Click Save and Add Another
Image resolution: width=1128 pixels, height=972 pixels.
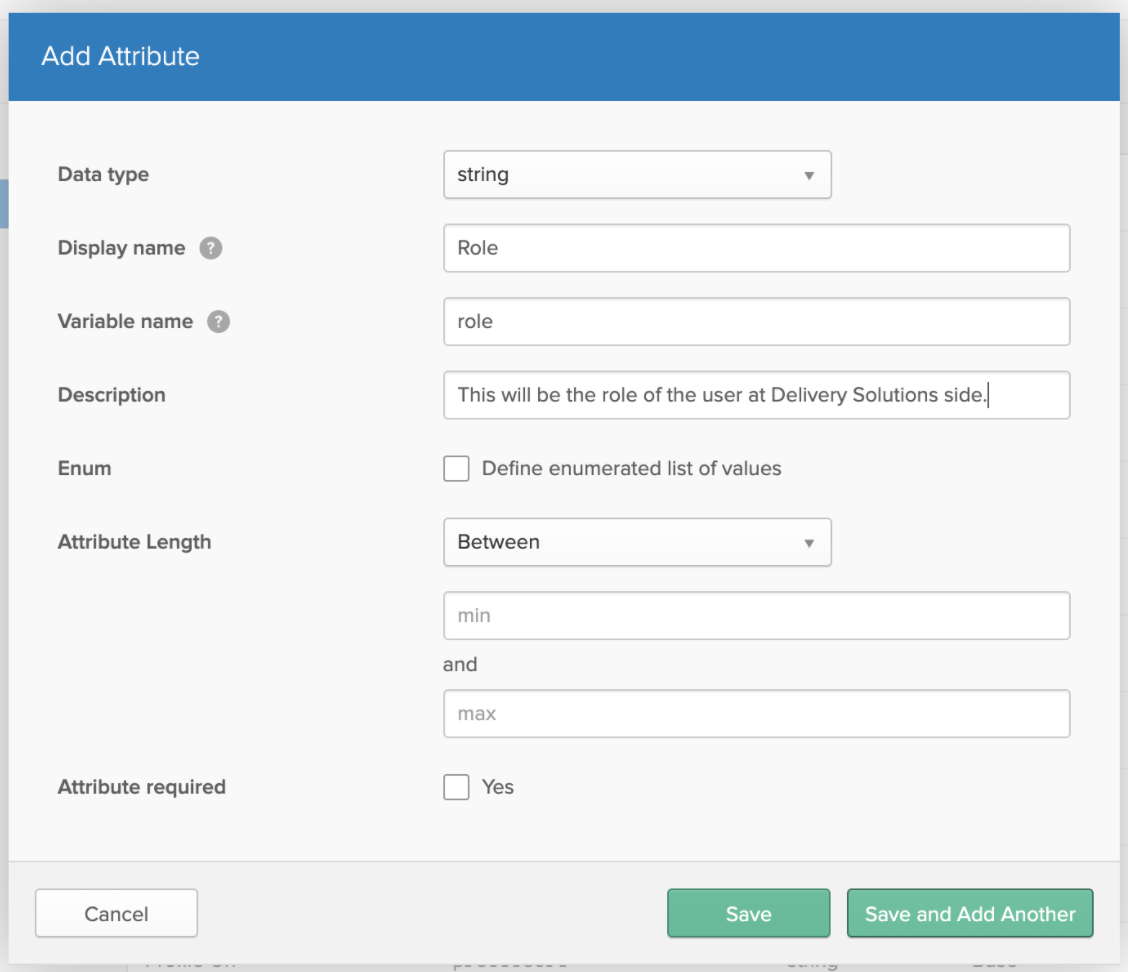click(970, 914)
